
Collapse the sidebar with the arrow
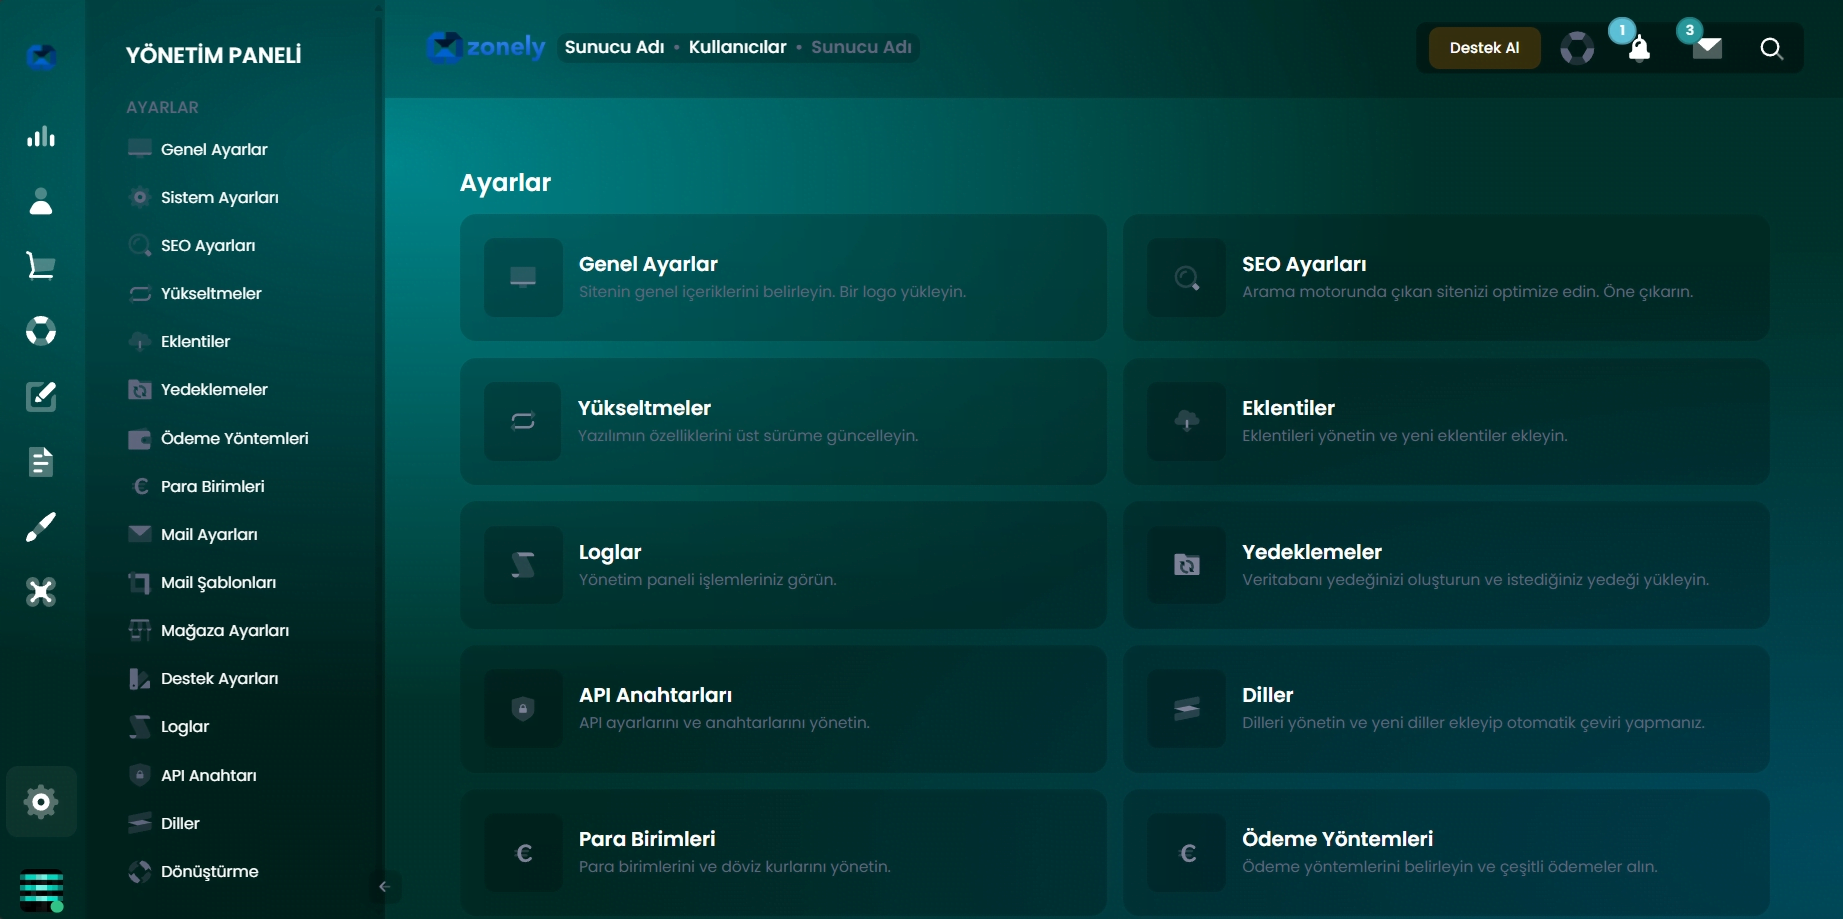click(384, 886)
